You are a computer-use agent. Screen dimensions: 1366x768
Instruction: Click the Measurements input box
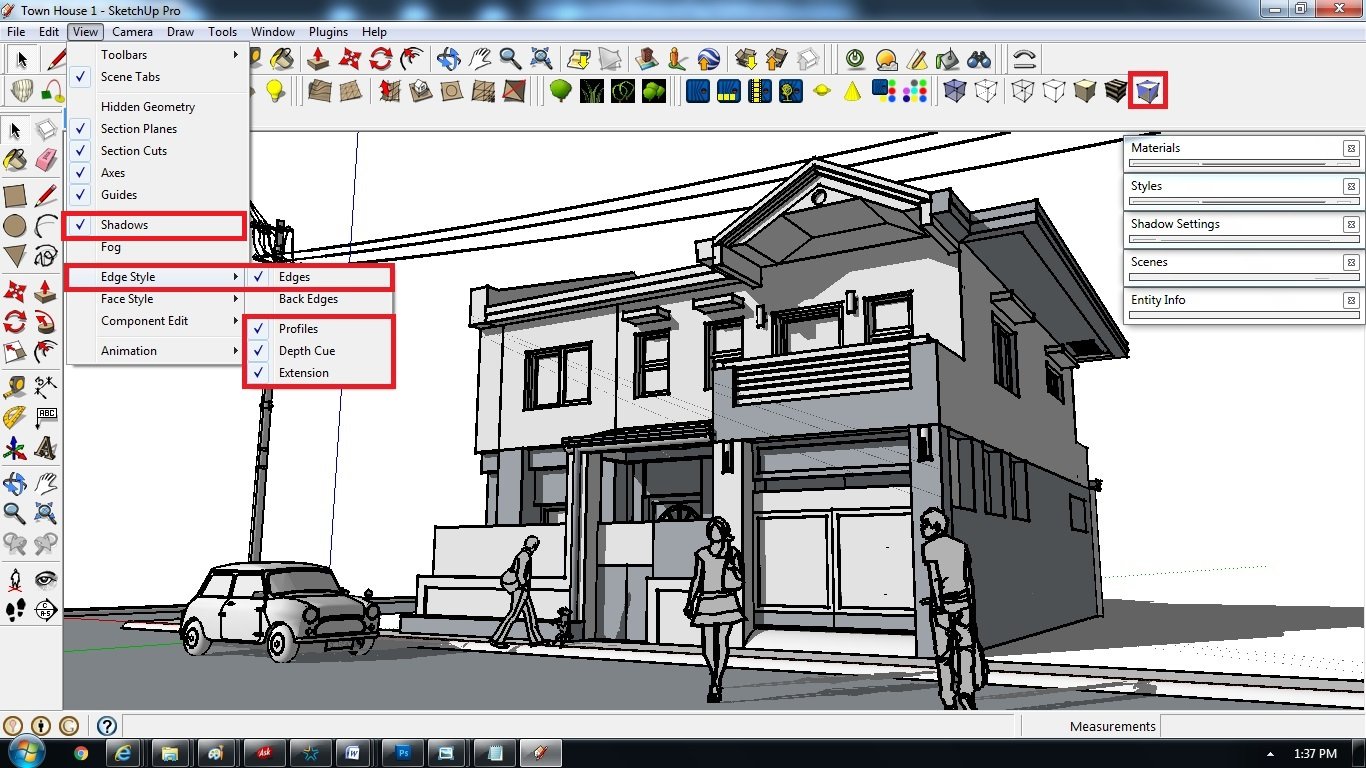point(1260,726)
